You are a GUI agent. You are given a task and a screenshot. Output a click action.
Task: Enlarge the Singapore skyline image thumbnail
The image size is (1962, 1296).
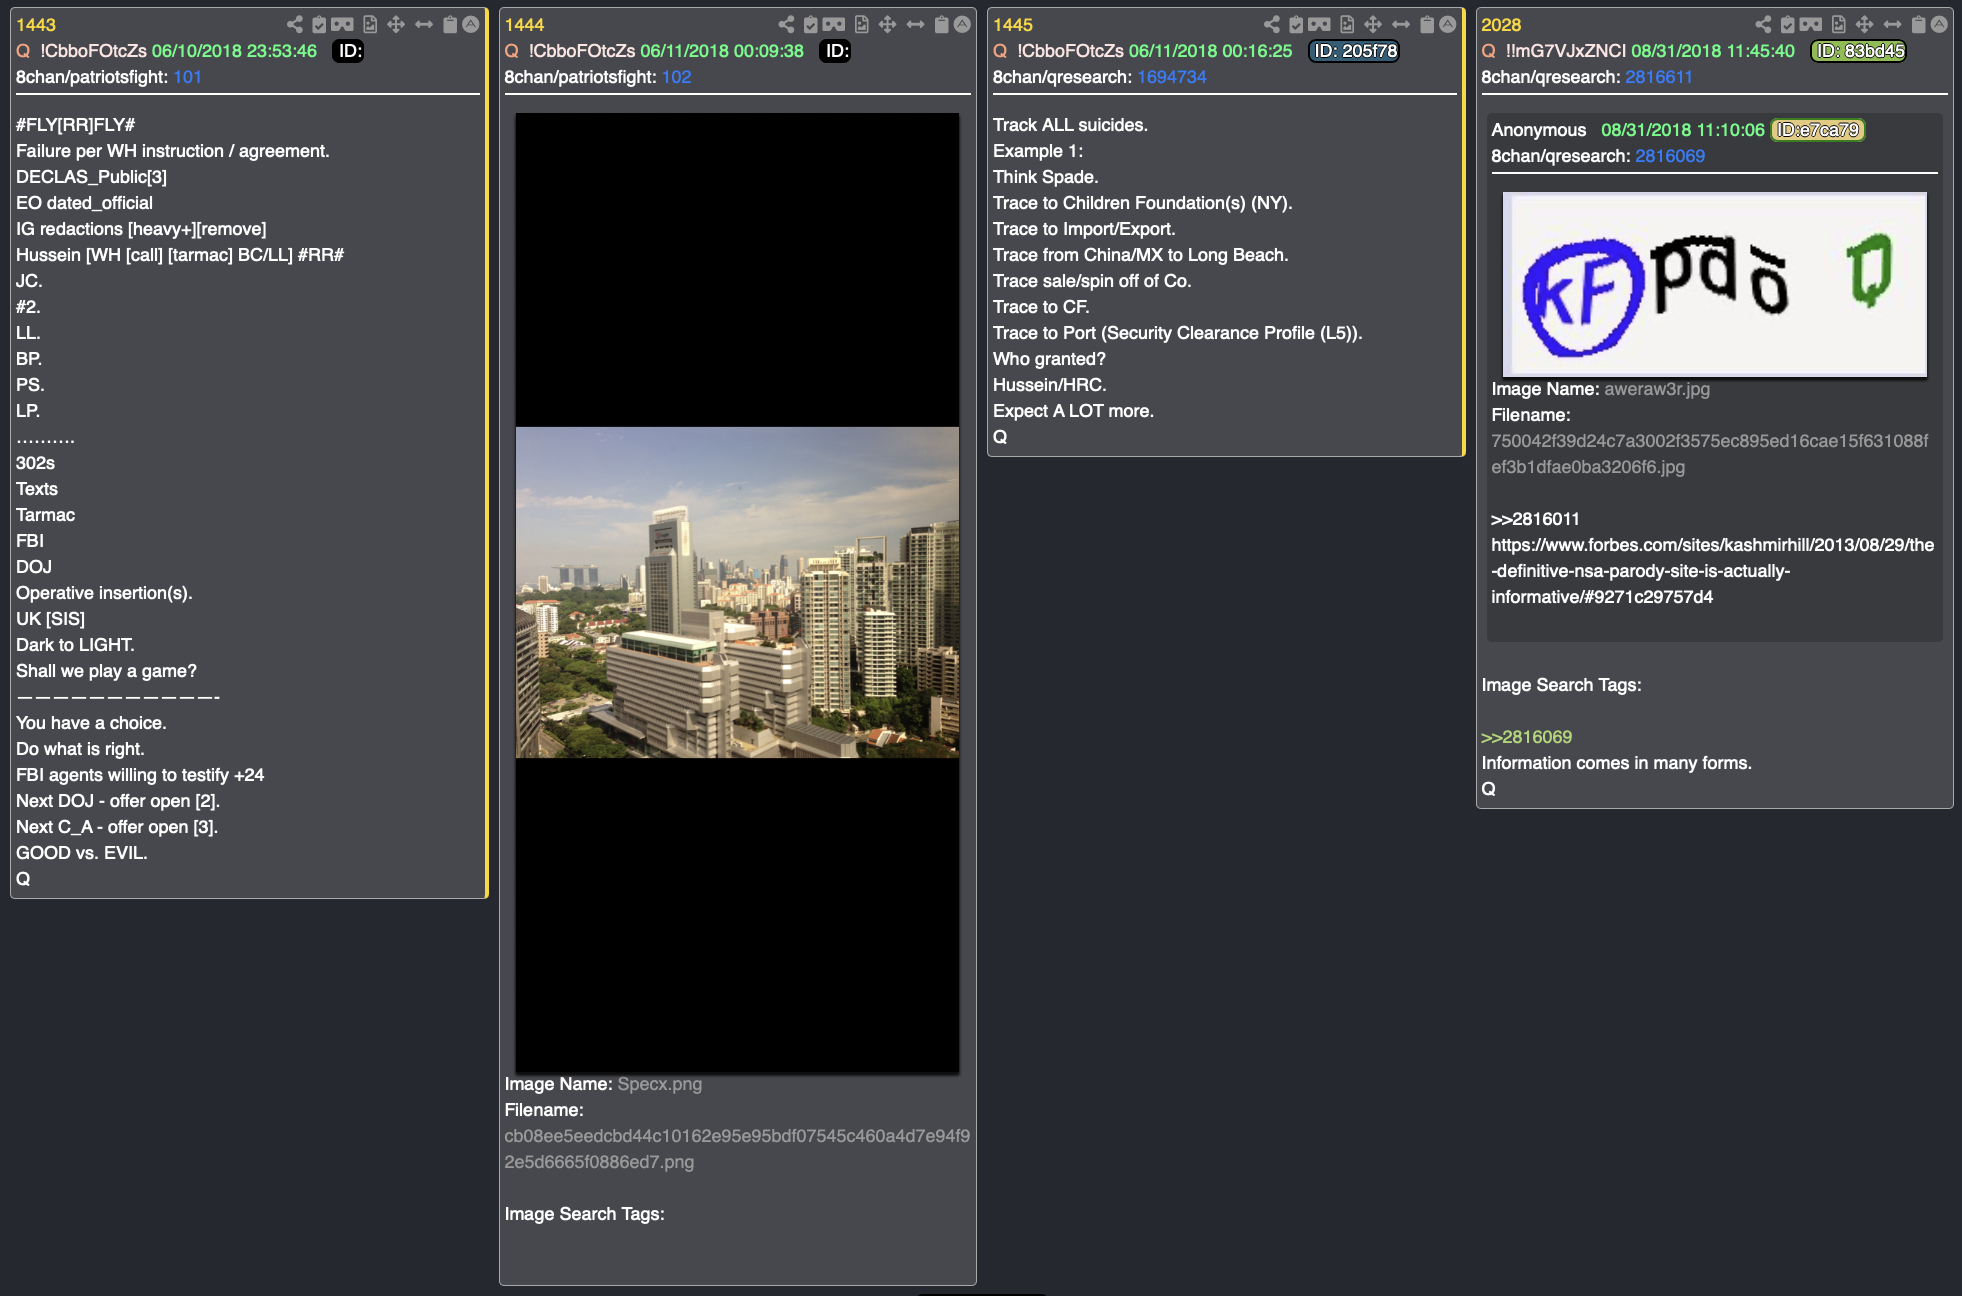[x=737, y=592]
